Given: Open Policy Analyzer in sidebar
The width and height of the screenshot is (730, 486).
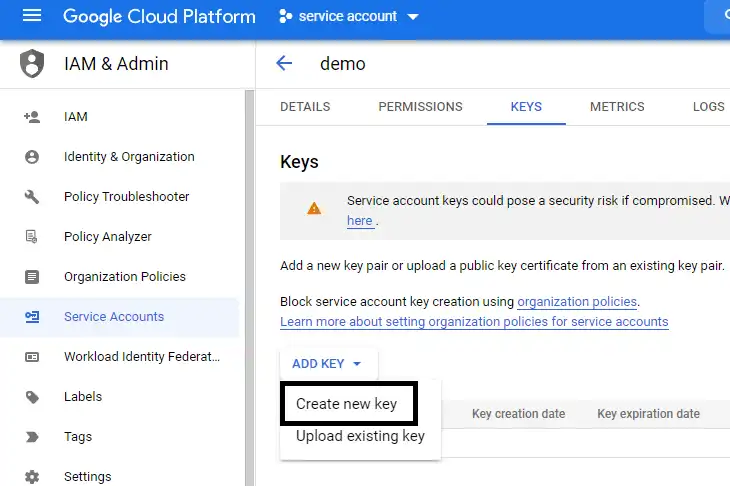Looking at the screenshot, I should coord(120,236).
